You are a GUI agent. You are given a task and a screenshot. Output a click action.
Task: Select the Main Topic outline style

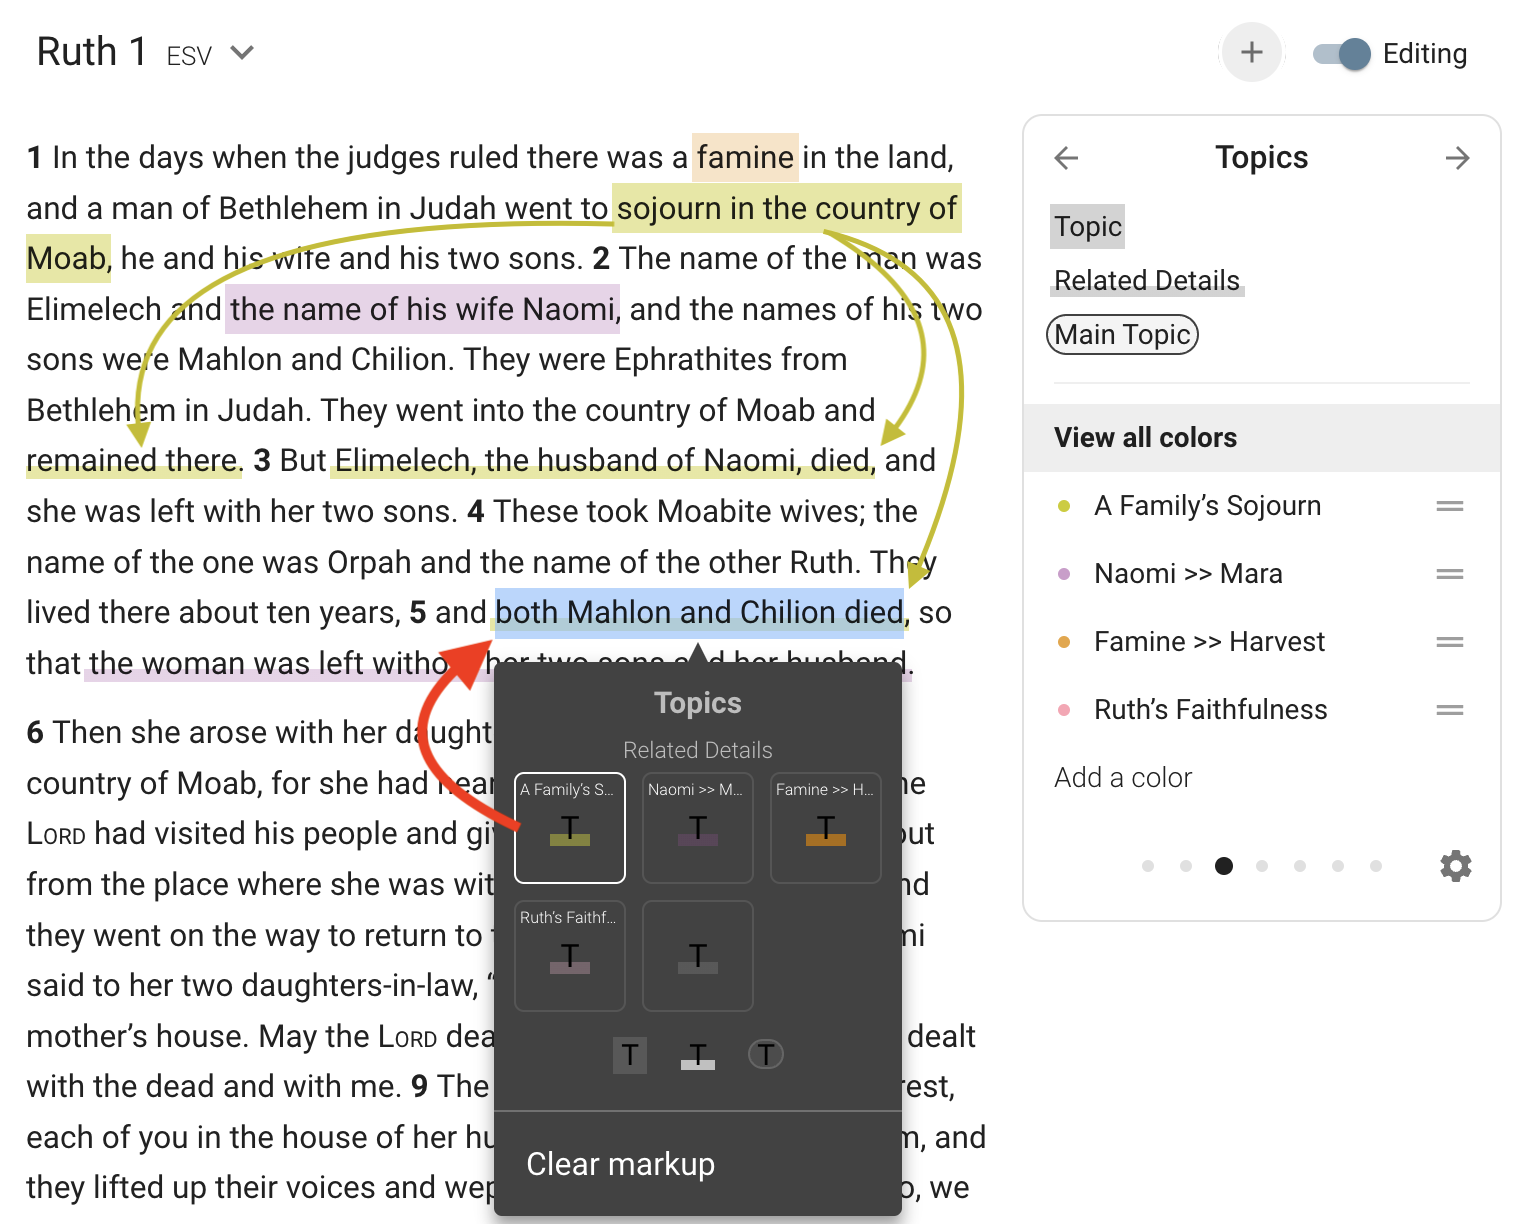point(1122,335)
